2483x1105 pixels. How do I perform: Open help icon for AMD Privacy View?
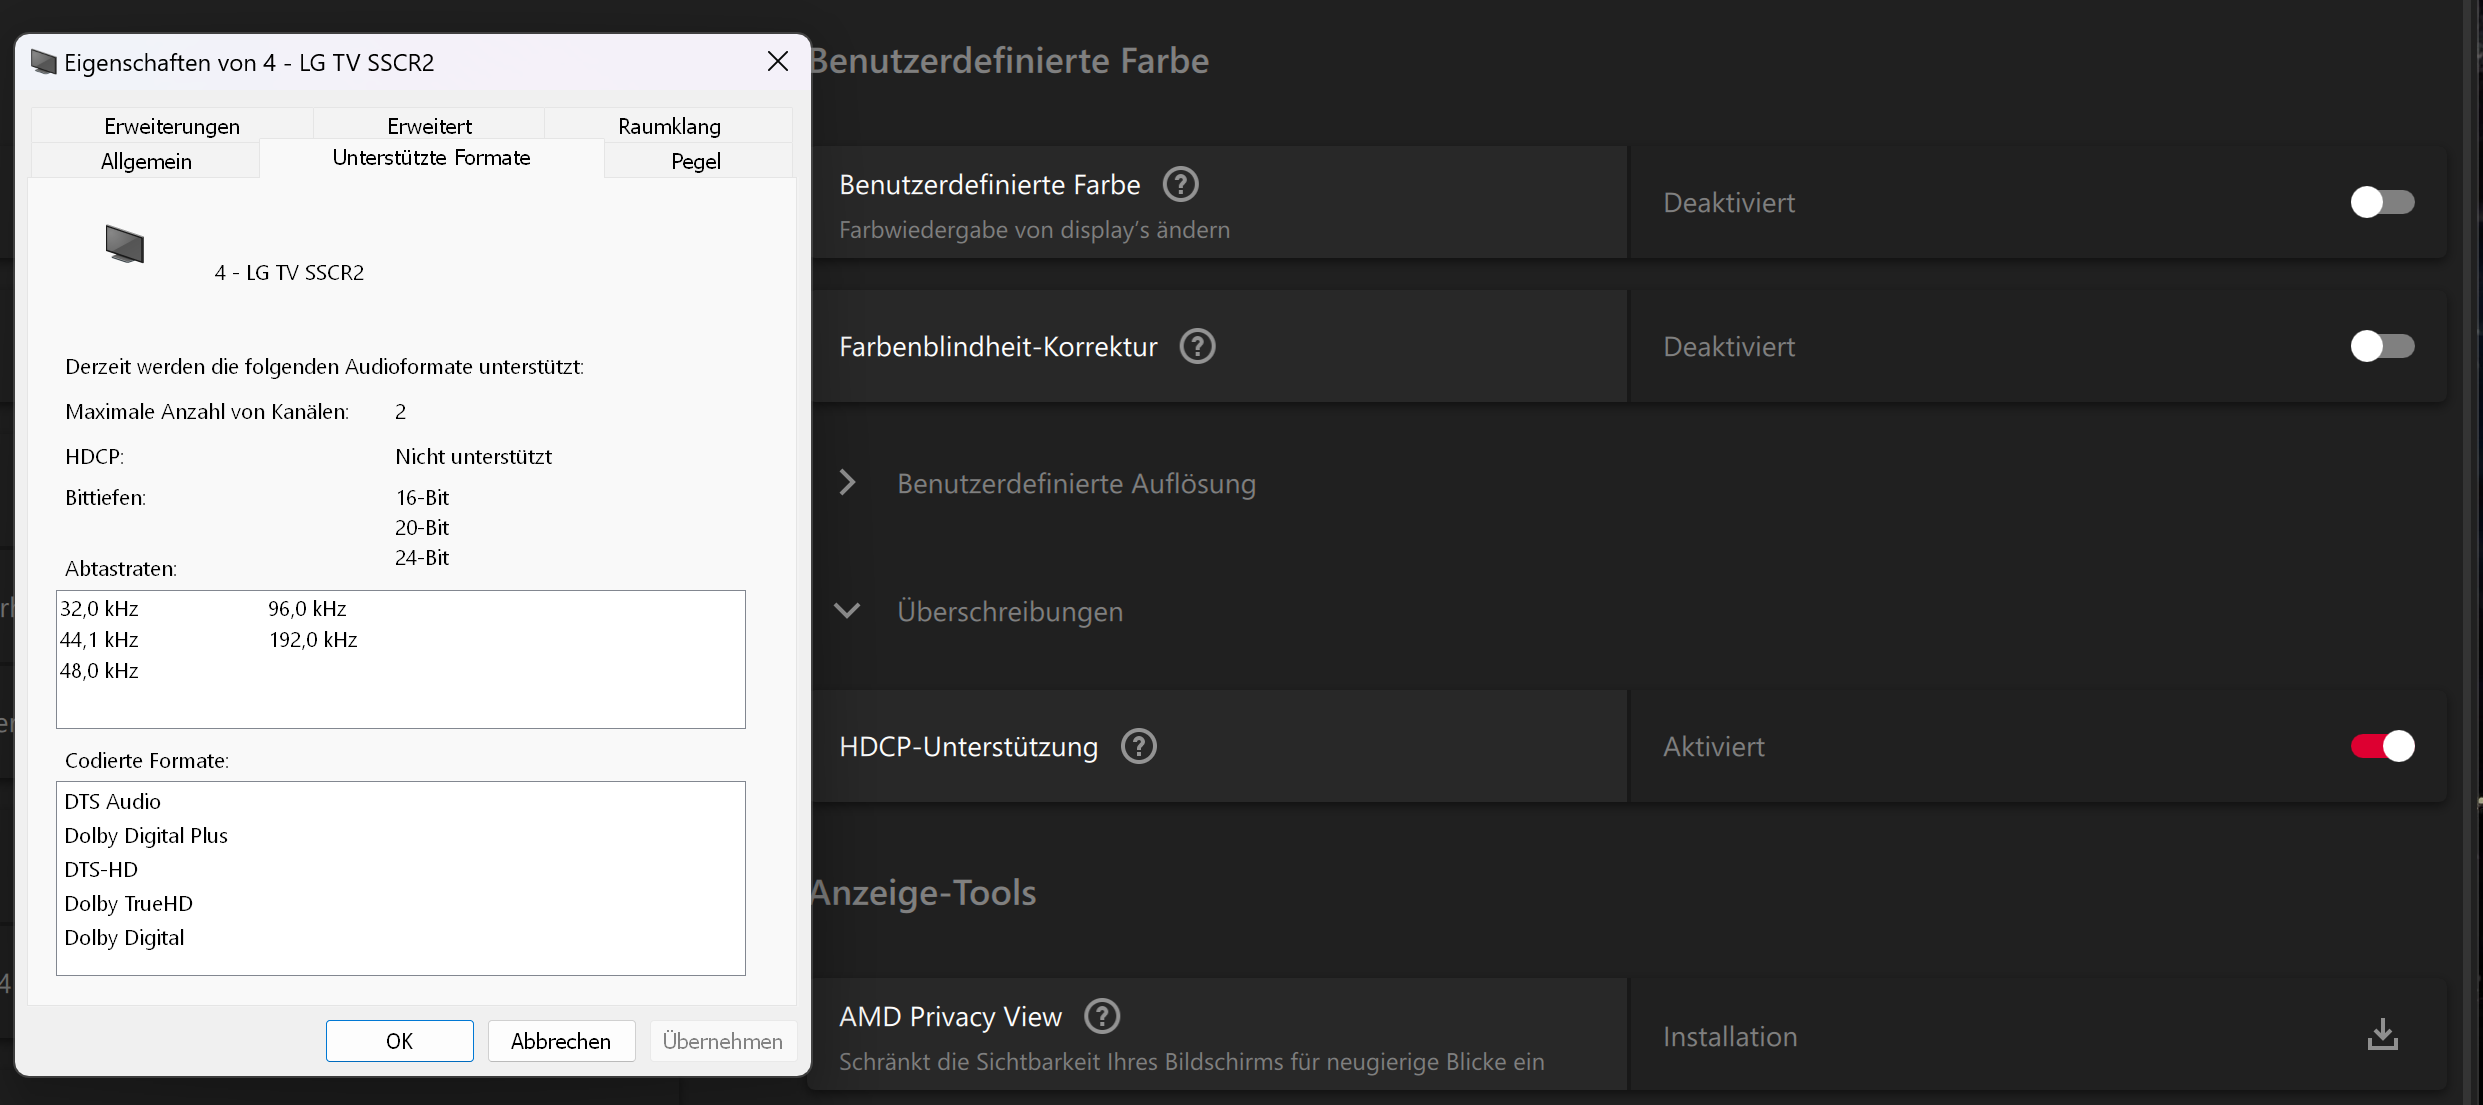(1102, 1016)
